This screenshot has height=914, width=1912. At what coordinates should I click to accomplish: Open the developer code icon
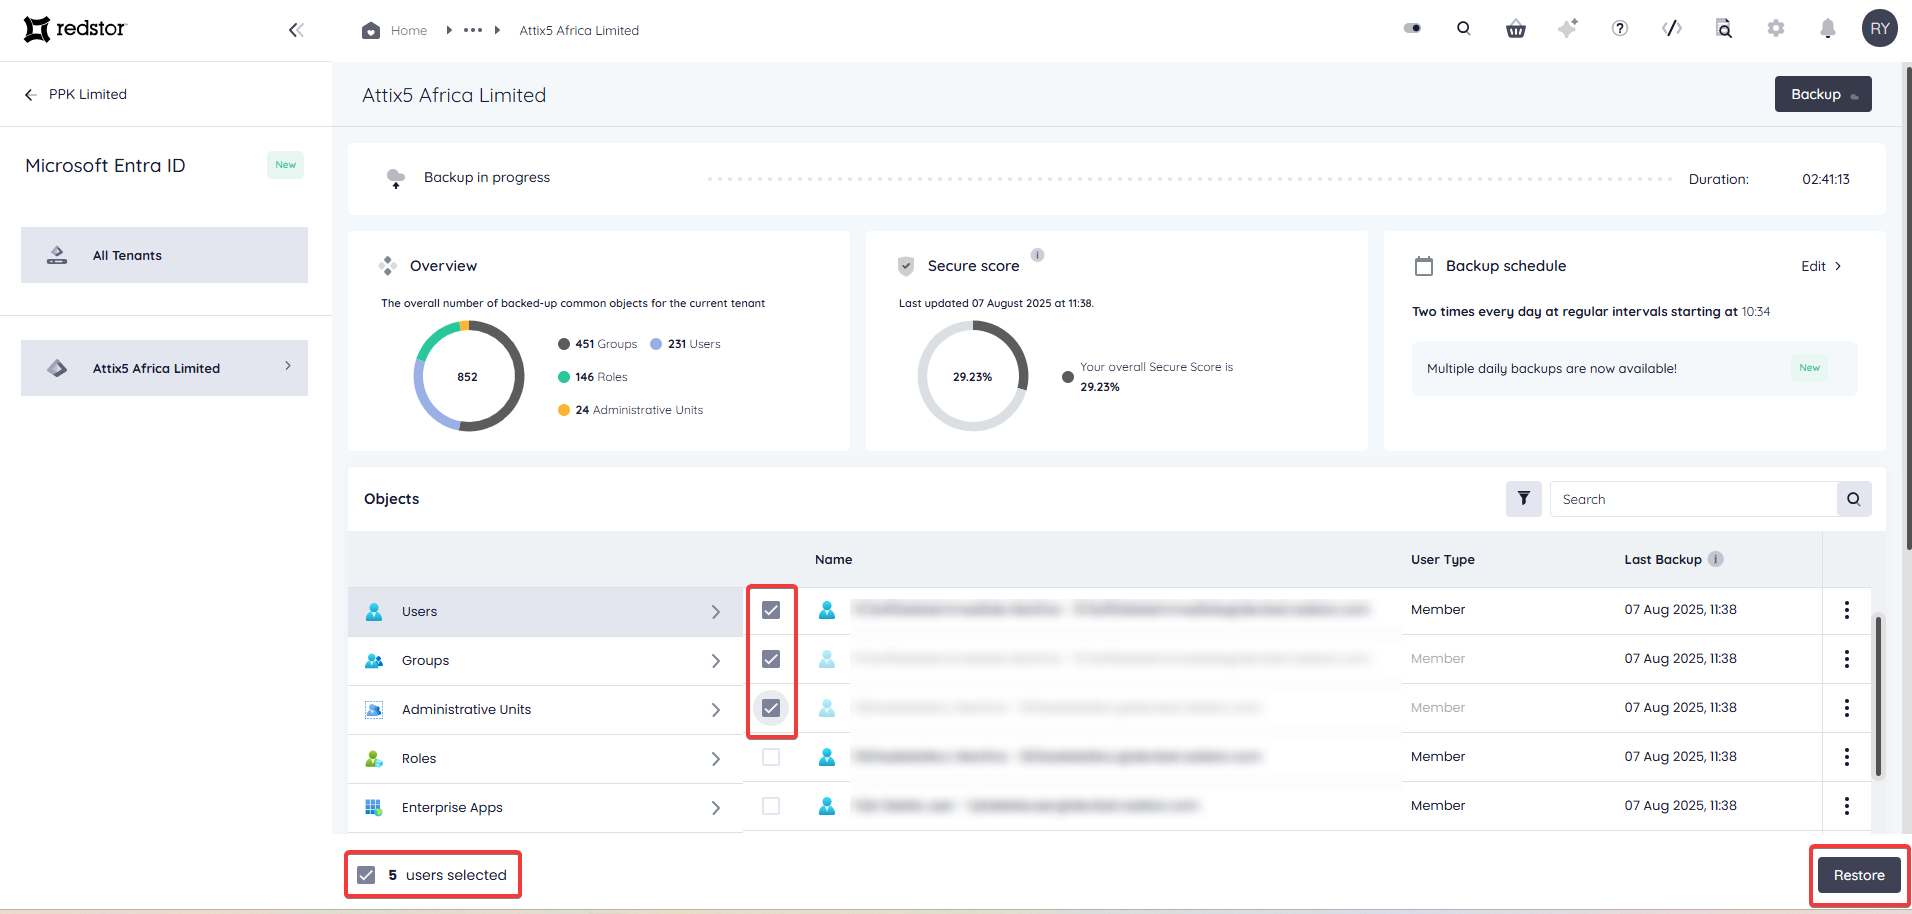click(x=1672, y=28)
